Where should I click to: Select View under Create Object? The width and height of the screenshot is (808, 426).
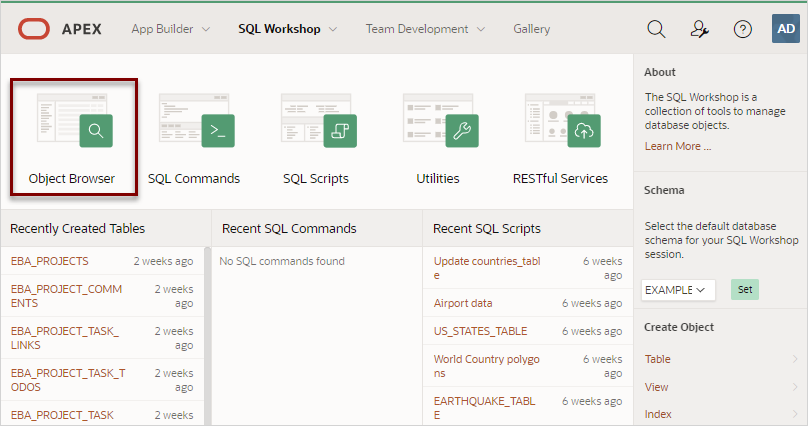pyautogui.click(x=656, y=387)
